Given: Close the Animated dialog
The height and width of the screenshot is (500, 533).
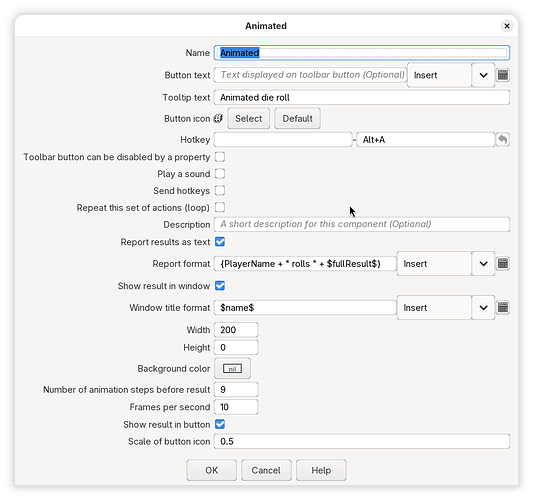Looking at the screenshot, I should coord(507,26).
